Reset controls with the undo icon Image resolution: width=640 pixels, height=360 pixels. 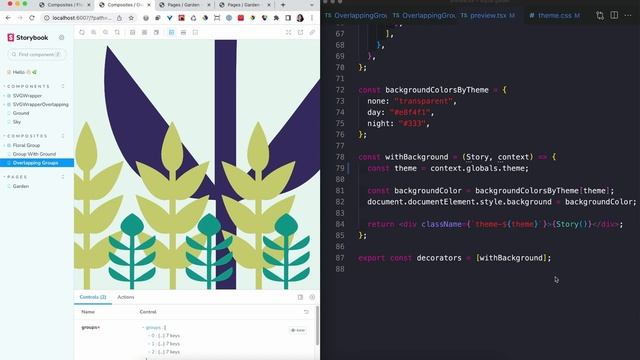306,312
